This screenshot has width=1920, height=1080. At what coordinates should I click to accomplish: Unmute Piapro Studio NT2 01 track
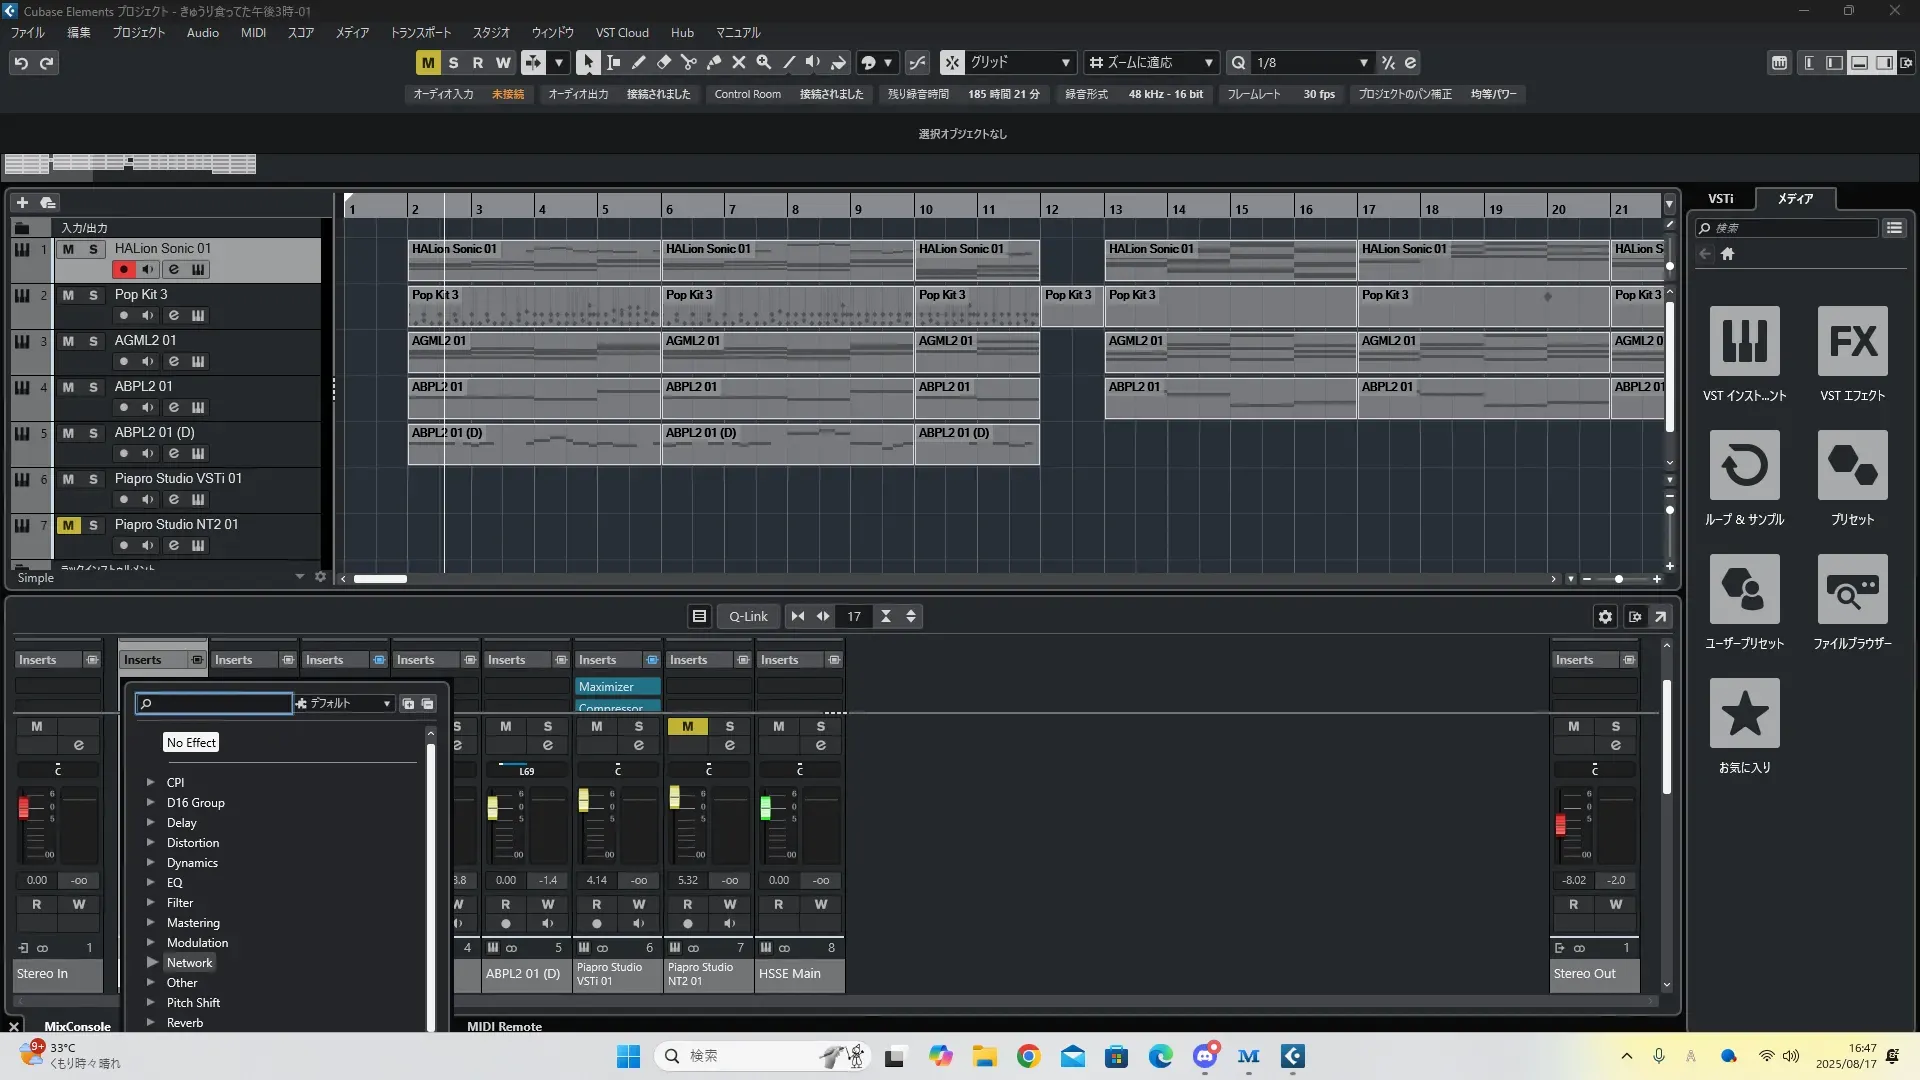(68, 525)
